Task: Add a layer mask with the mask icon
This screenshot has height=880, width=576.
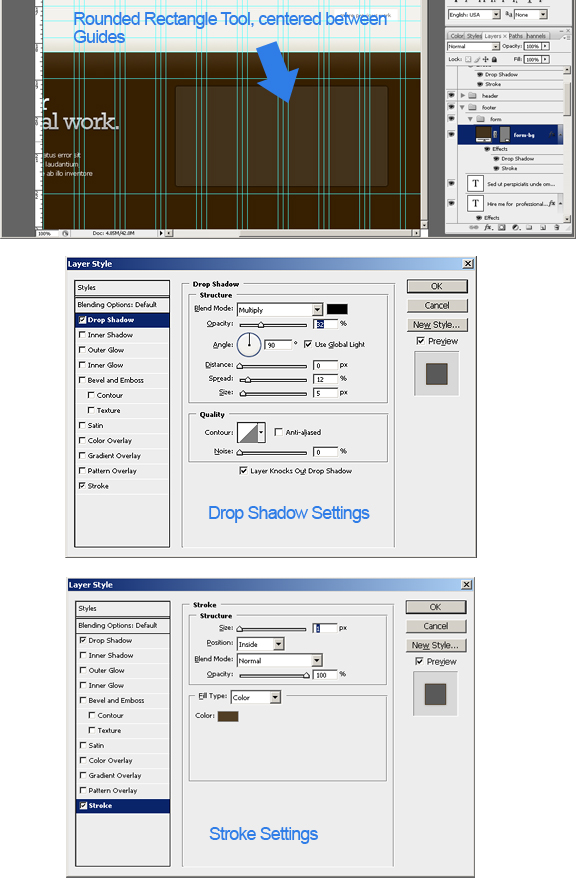Action: 502,227
